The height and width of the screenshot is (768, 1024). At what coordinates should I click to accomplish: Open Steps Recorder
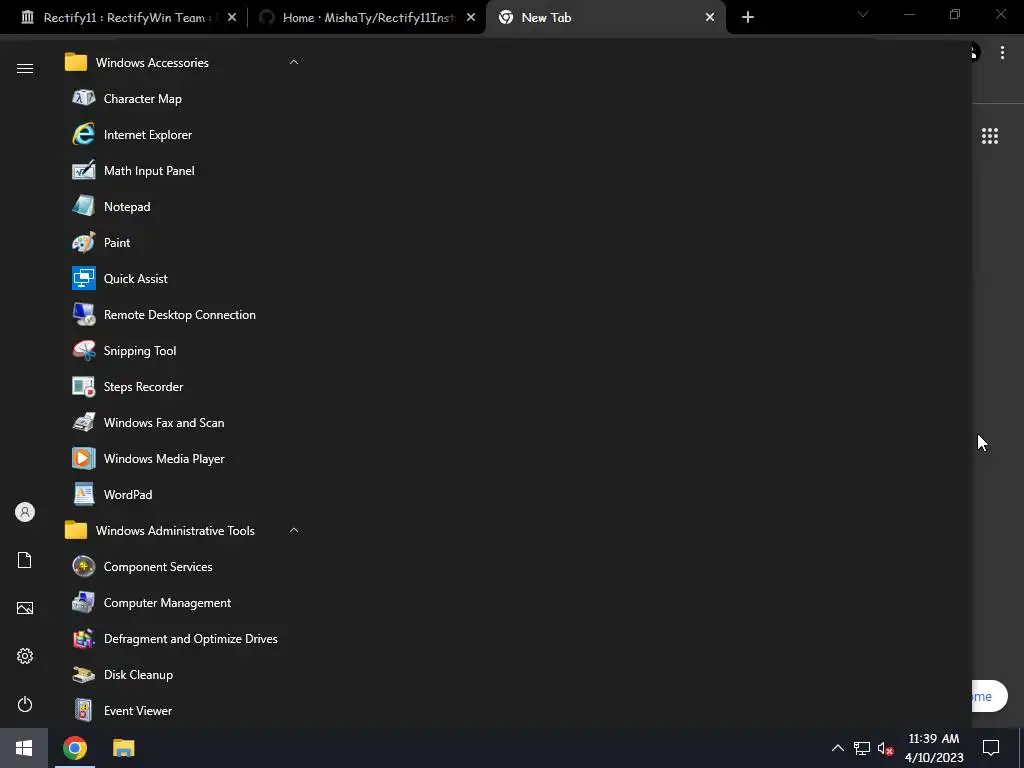click(183, 387)
